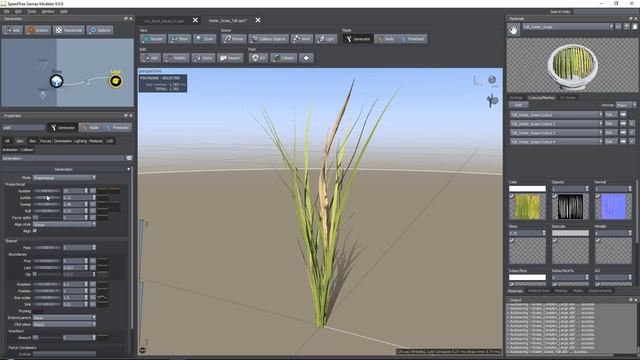Screen dimensions: 640x360
Task: Open the Window menu
Action: [48, 11]
